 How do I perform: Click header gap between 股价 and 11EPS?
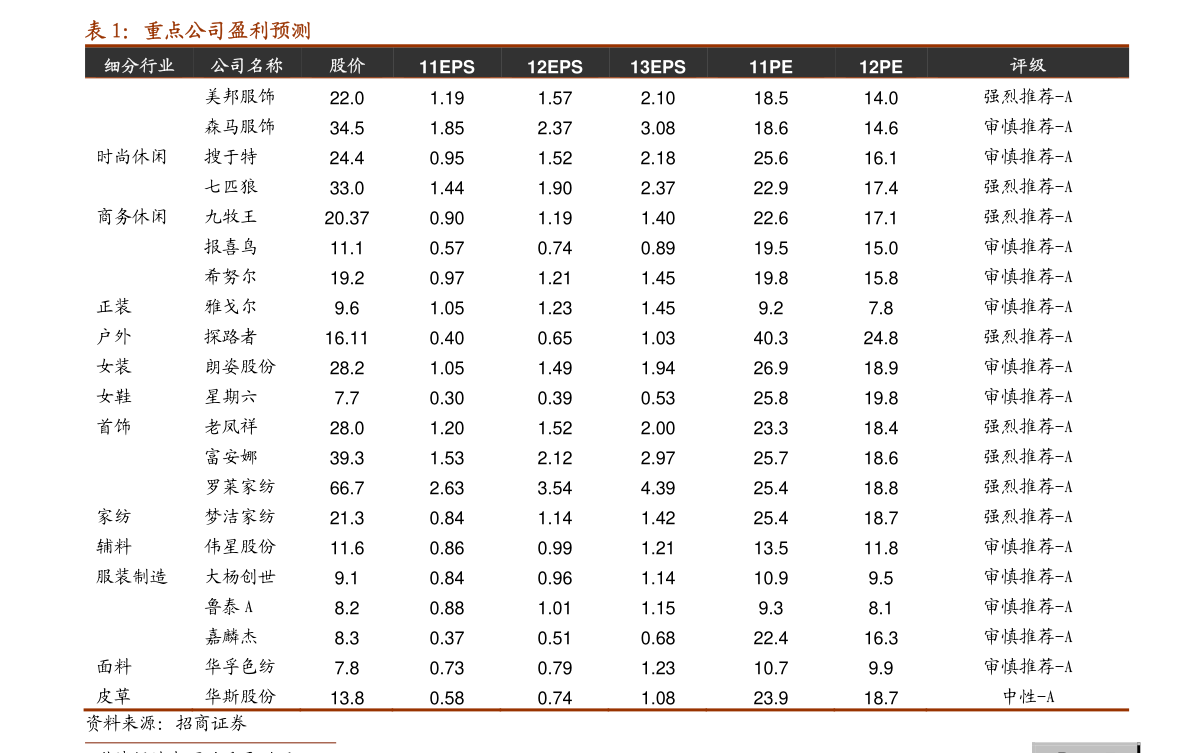[x=392, y=66]
